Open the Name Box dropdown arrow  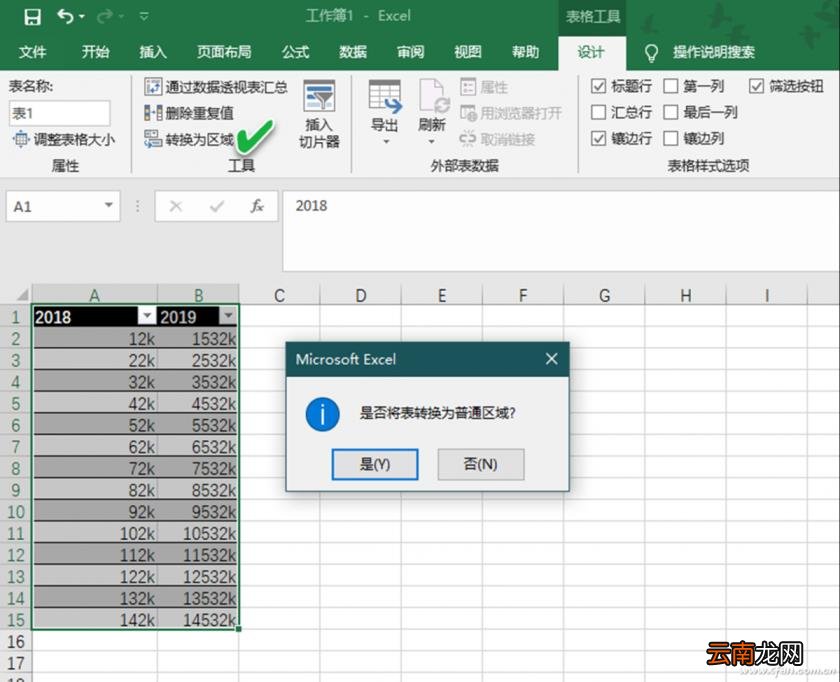pos(109,205)
